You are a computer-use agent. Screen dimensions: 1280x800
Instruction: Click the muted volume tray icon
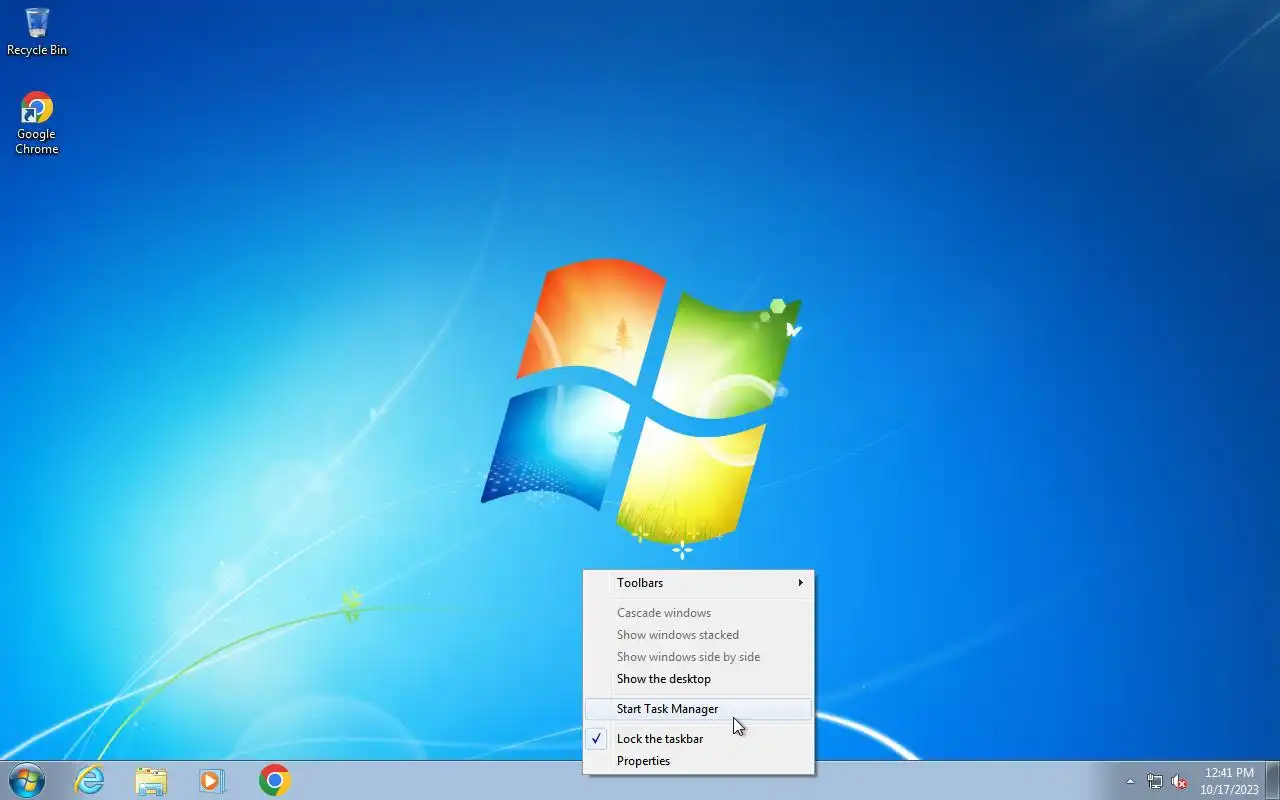pyautogui.click(x=1180, y=781)
